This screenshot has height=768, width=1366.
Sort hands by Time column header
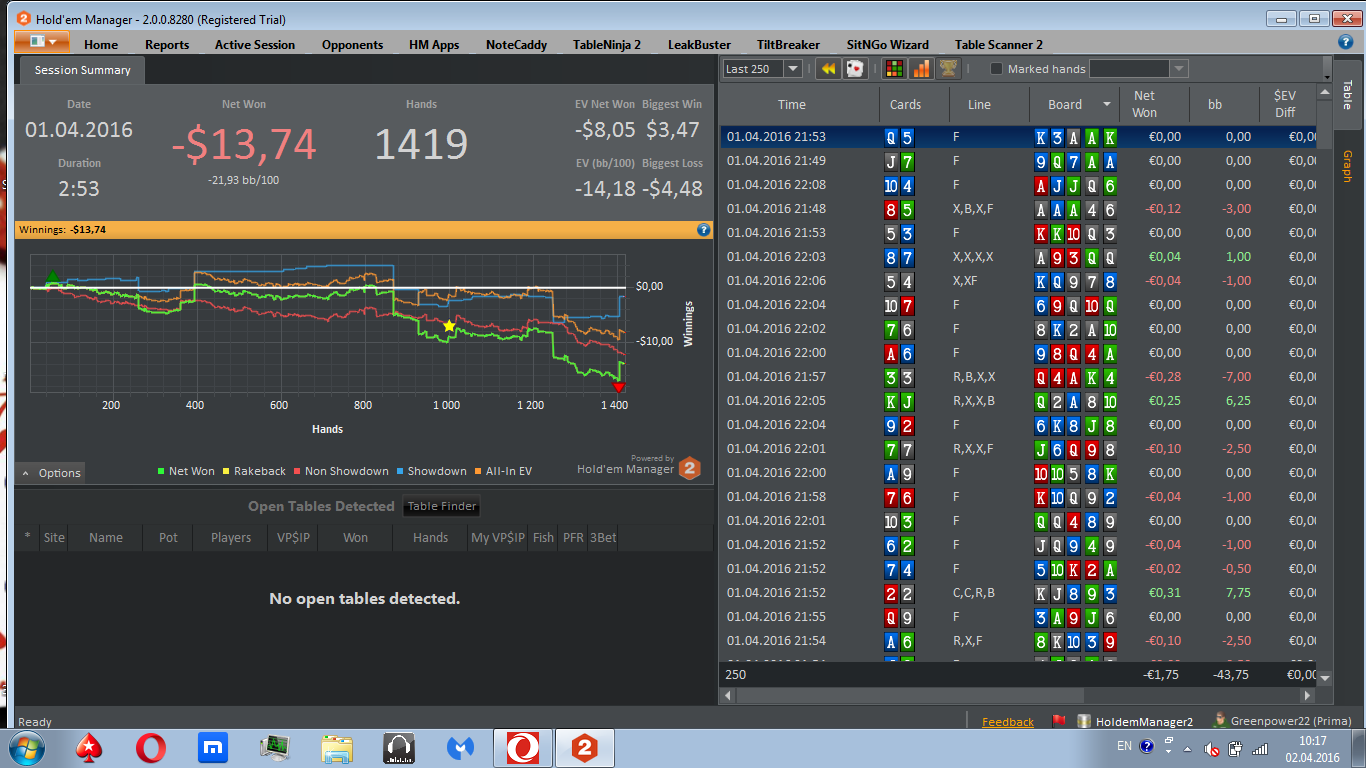pos(791,104)
